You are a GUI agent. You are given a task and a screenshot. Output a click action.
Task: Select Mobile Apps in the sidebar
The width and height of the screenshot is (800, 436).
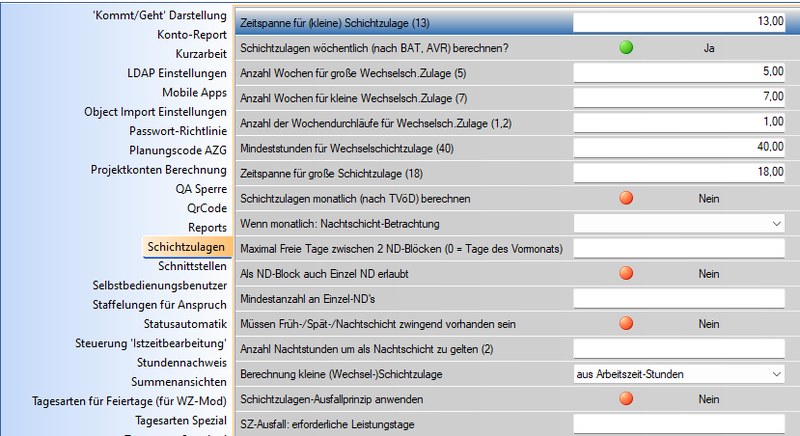pos(194,92)
